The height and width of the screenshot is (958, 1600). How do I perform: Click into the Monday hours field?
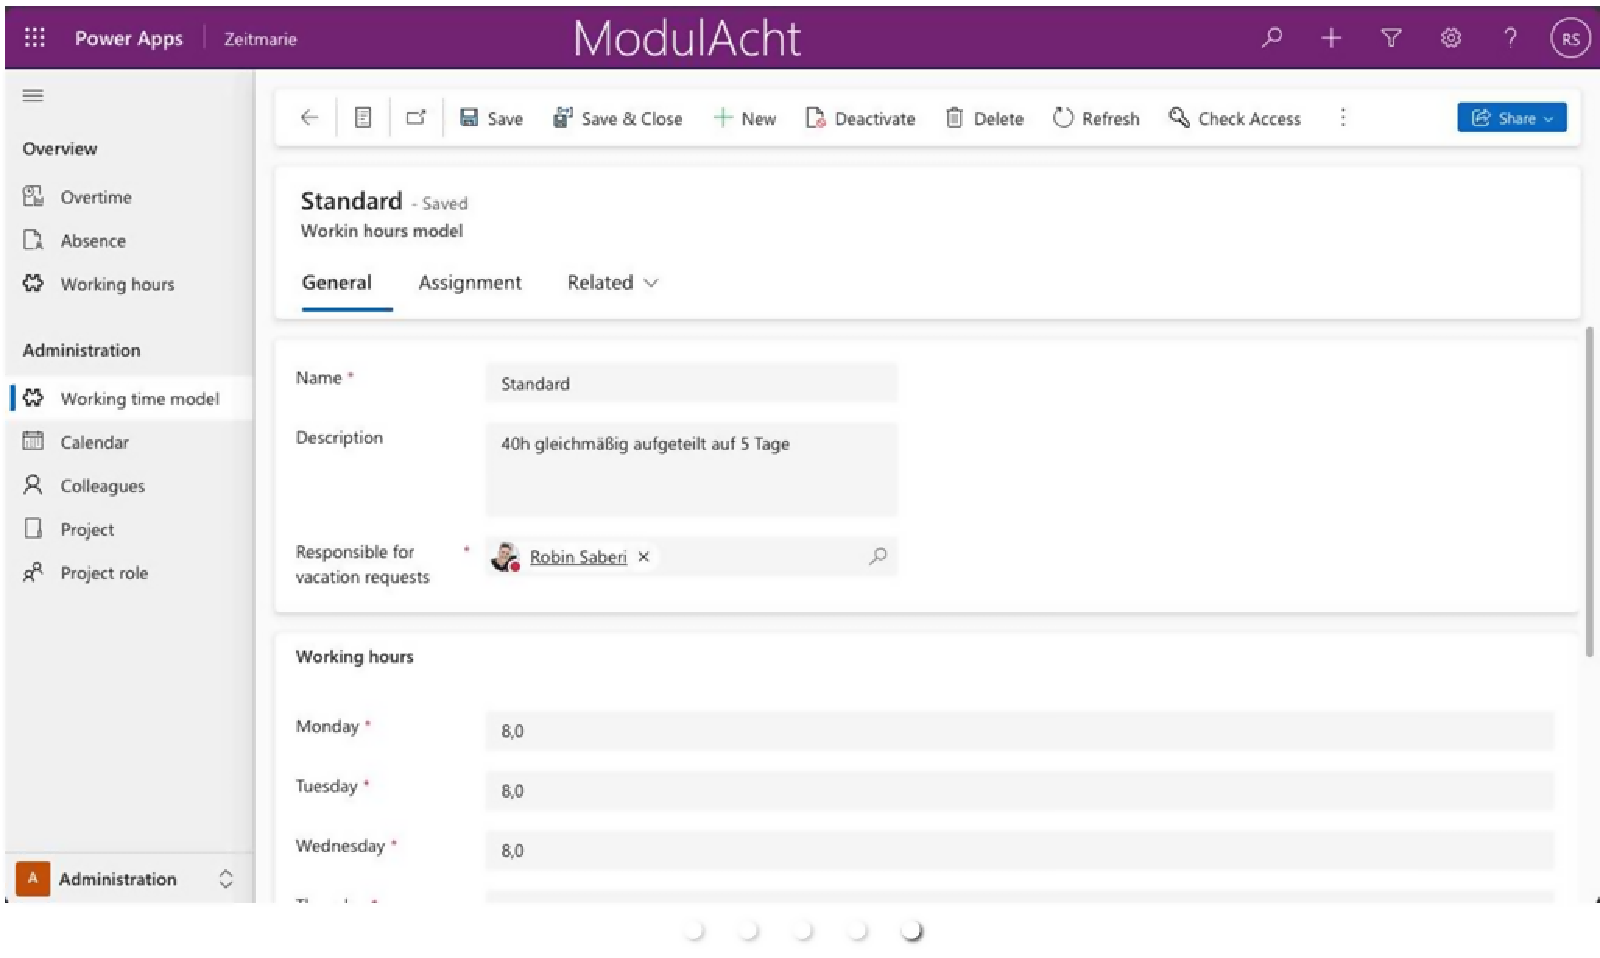(1018, 731)
